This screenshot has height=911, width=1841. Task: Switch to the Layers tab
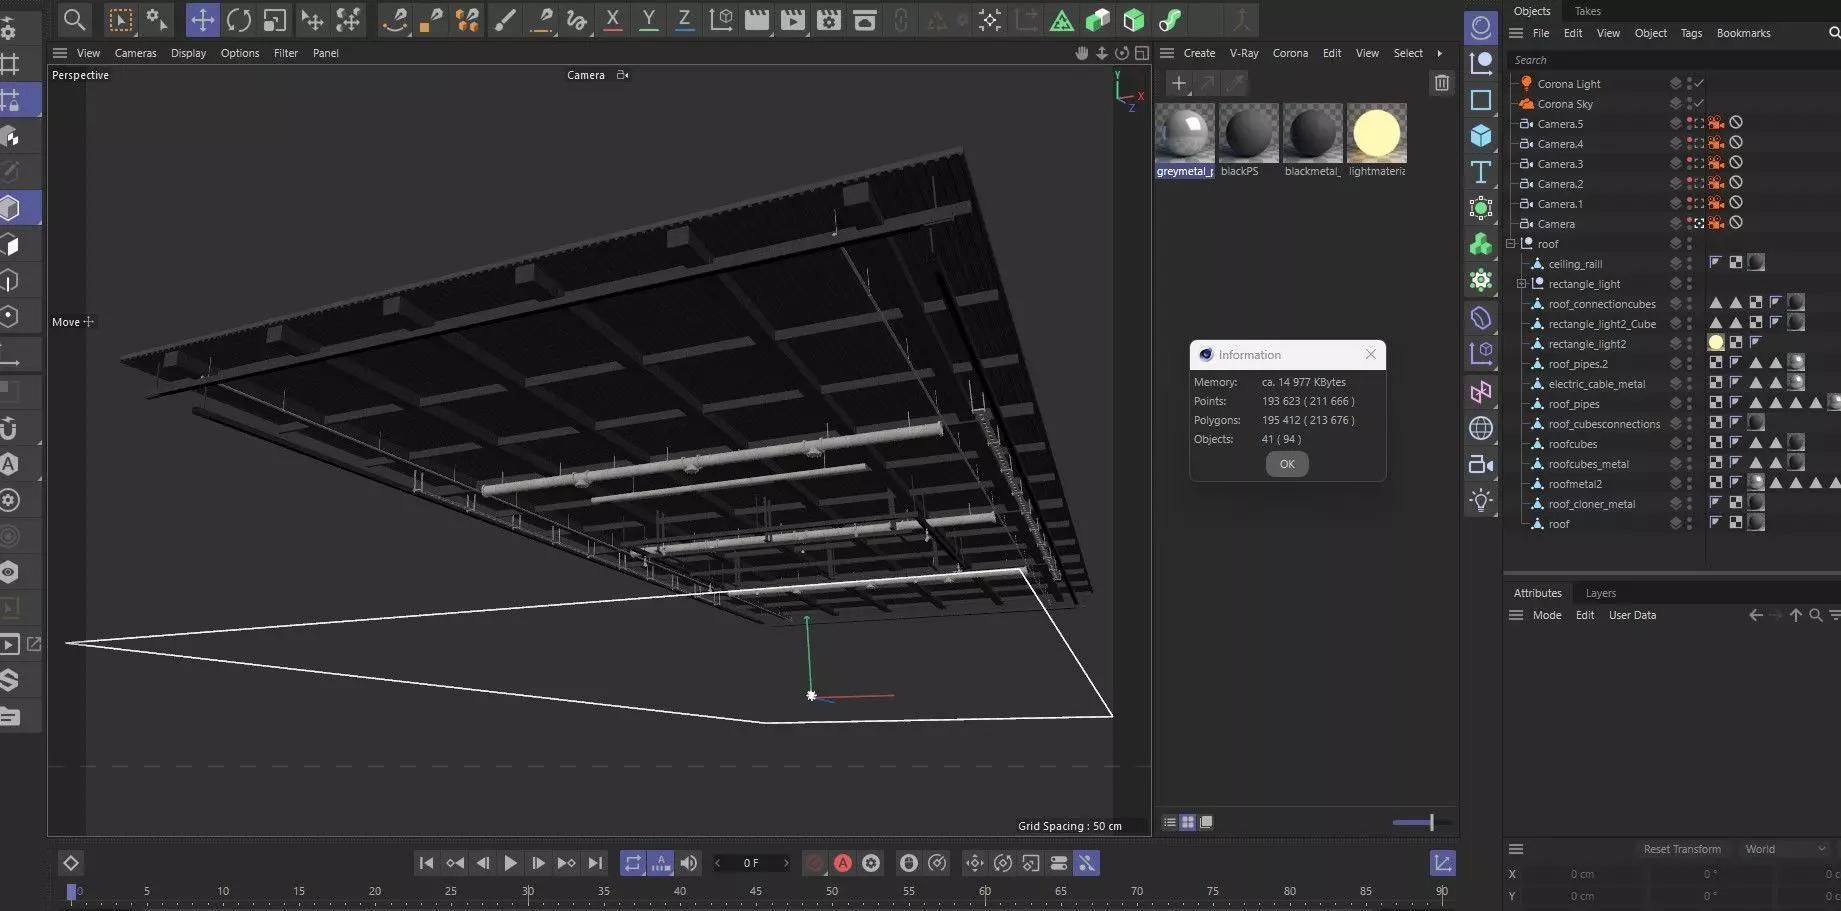pos(1600,593)
